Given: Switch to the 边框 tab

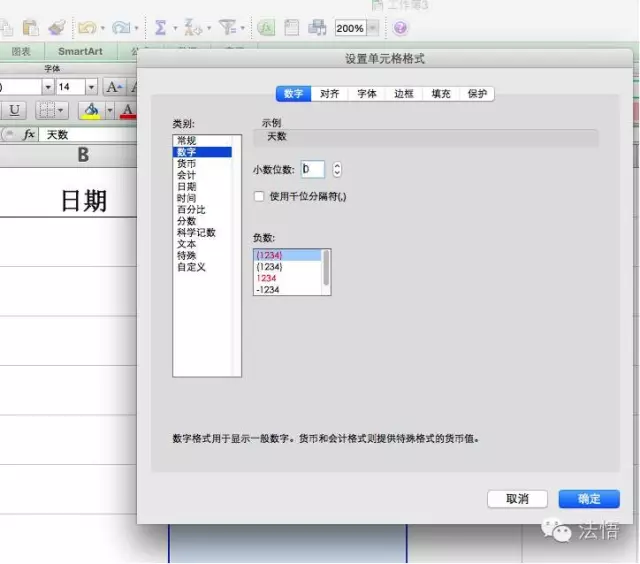Looking at the screenshot, I should 404,94.
